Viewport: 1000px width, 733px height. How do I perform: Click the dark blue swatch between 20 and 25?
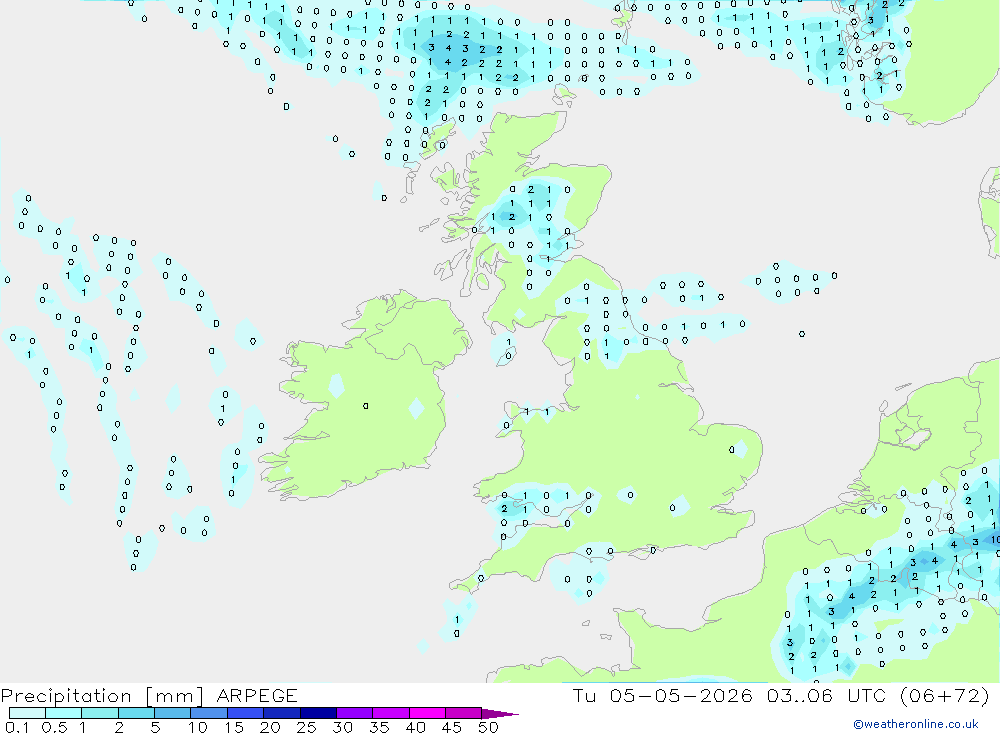coord(282,713)
